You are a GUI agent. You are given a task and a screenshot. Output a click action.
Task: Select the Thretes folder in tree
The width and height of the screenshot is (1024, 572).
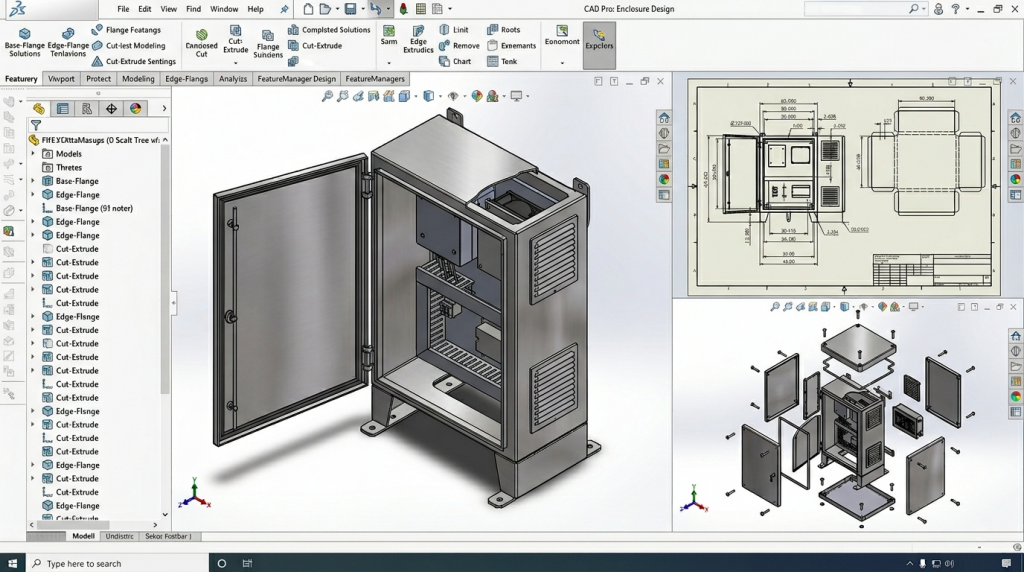(69, 168)
